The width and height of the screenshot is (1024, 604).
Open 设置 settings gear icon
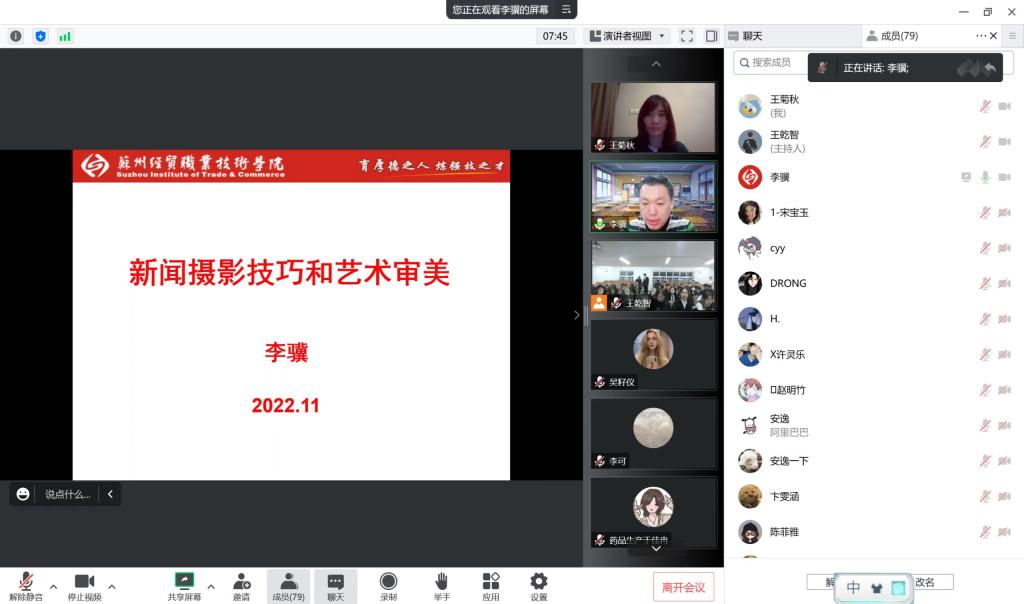coord(539,585)
